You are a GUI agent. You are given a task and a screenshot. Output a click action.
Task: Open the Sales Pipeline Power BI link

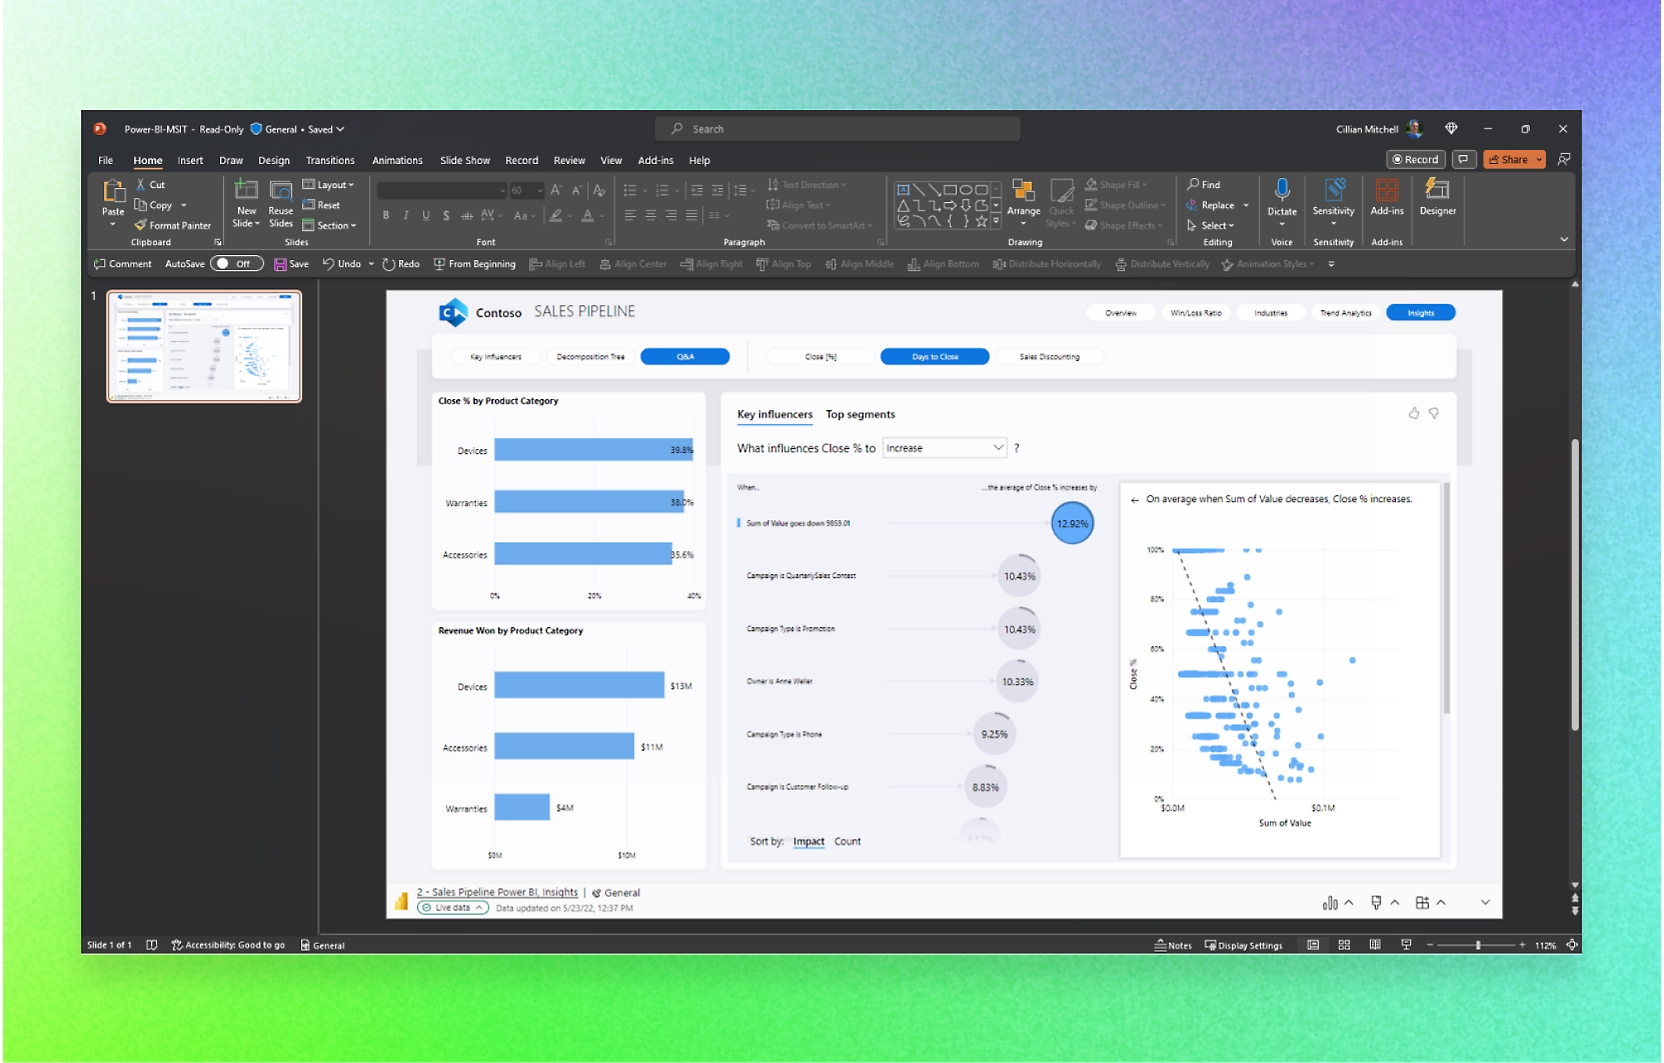point(497,892)
